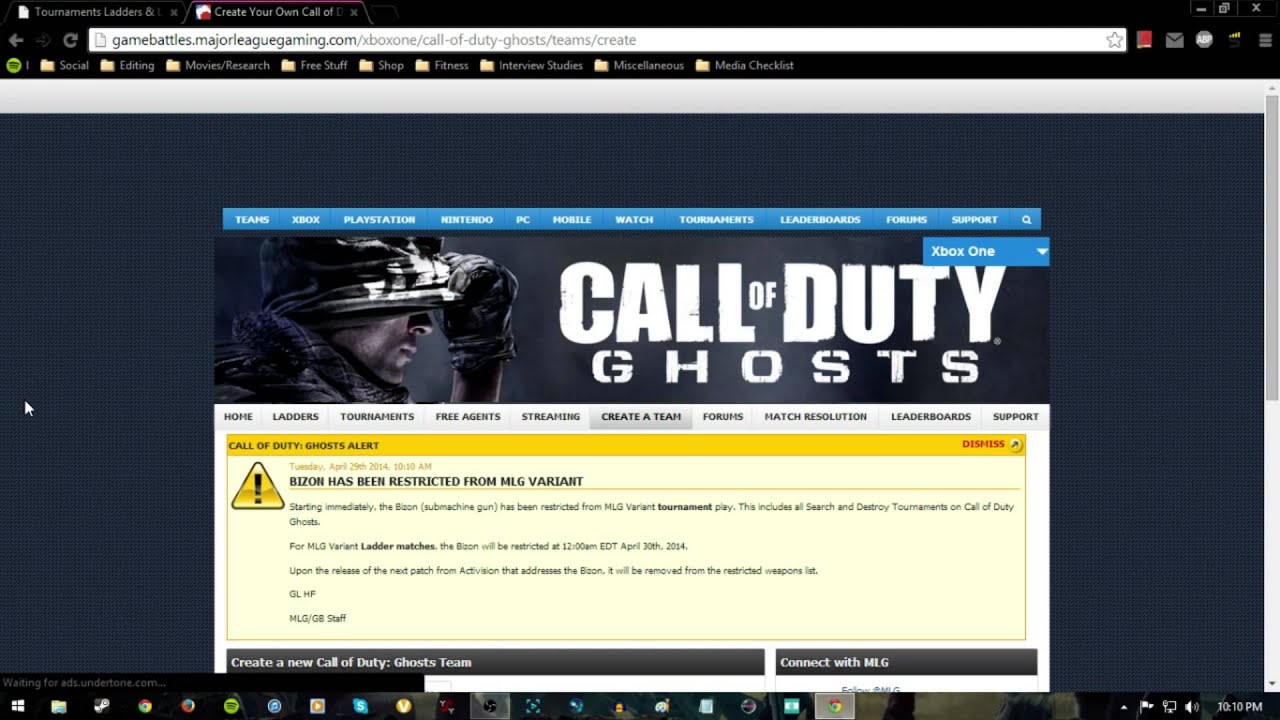
Task: Open the Interview Studies bookmarks folder
Action: [532, 65]
